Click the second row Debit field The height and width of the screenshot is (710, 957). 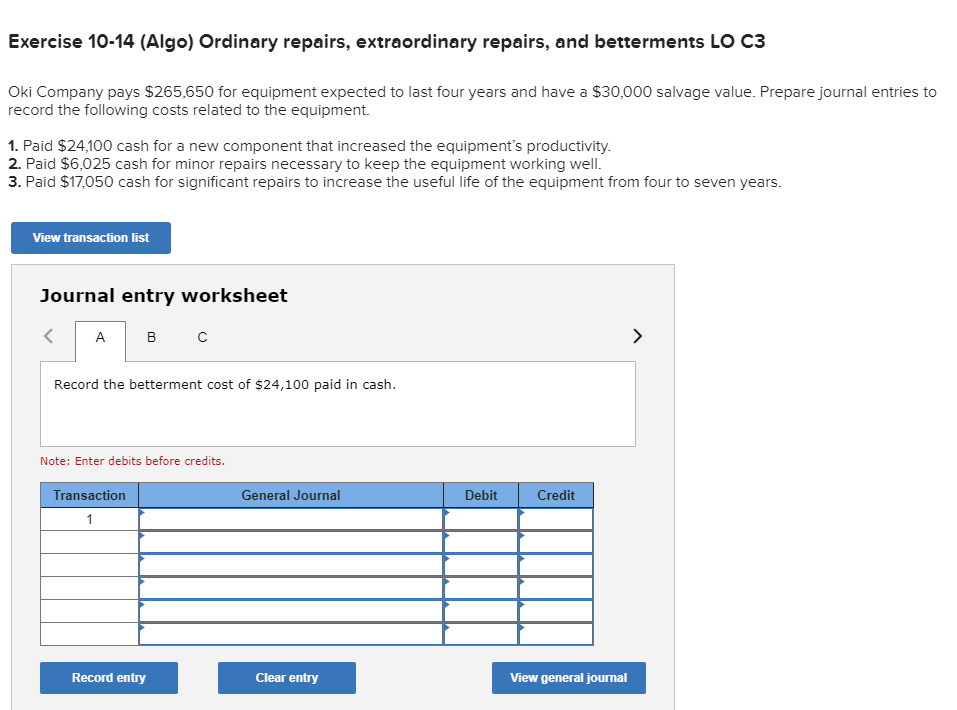tap(481, 542)
